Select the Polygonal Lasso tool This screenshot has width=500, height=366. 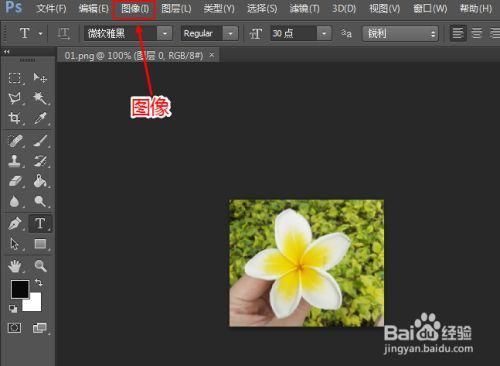click(x=15, y=98)
